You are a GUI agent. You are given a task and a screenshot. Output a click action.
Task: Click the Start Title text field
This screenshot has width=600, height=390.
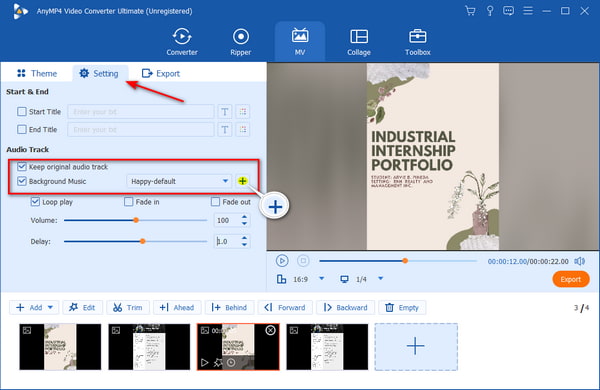[x=141, y=111]
